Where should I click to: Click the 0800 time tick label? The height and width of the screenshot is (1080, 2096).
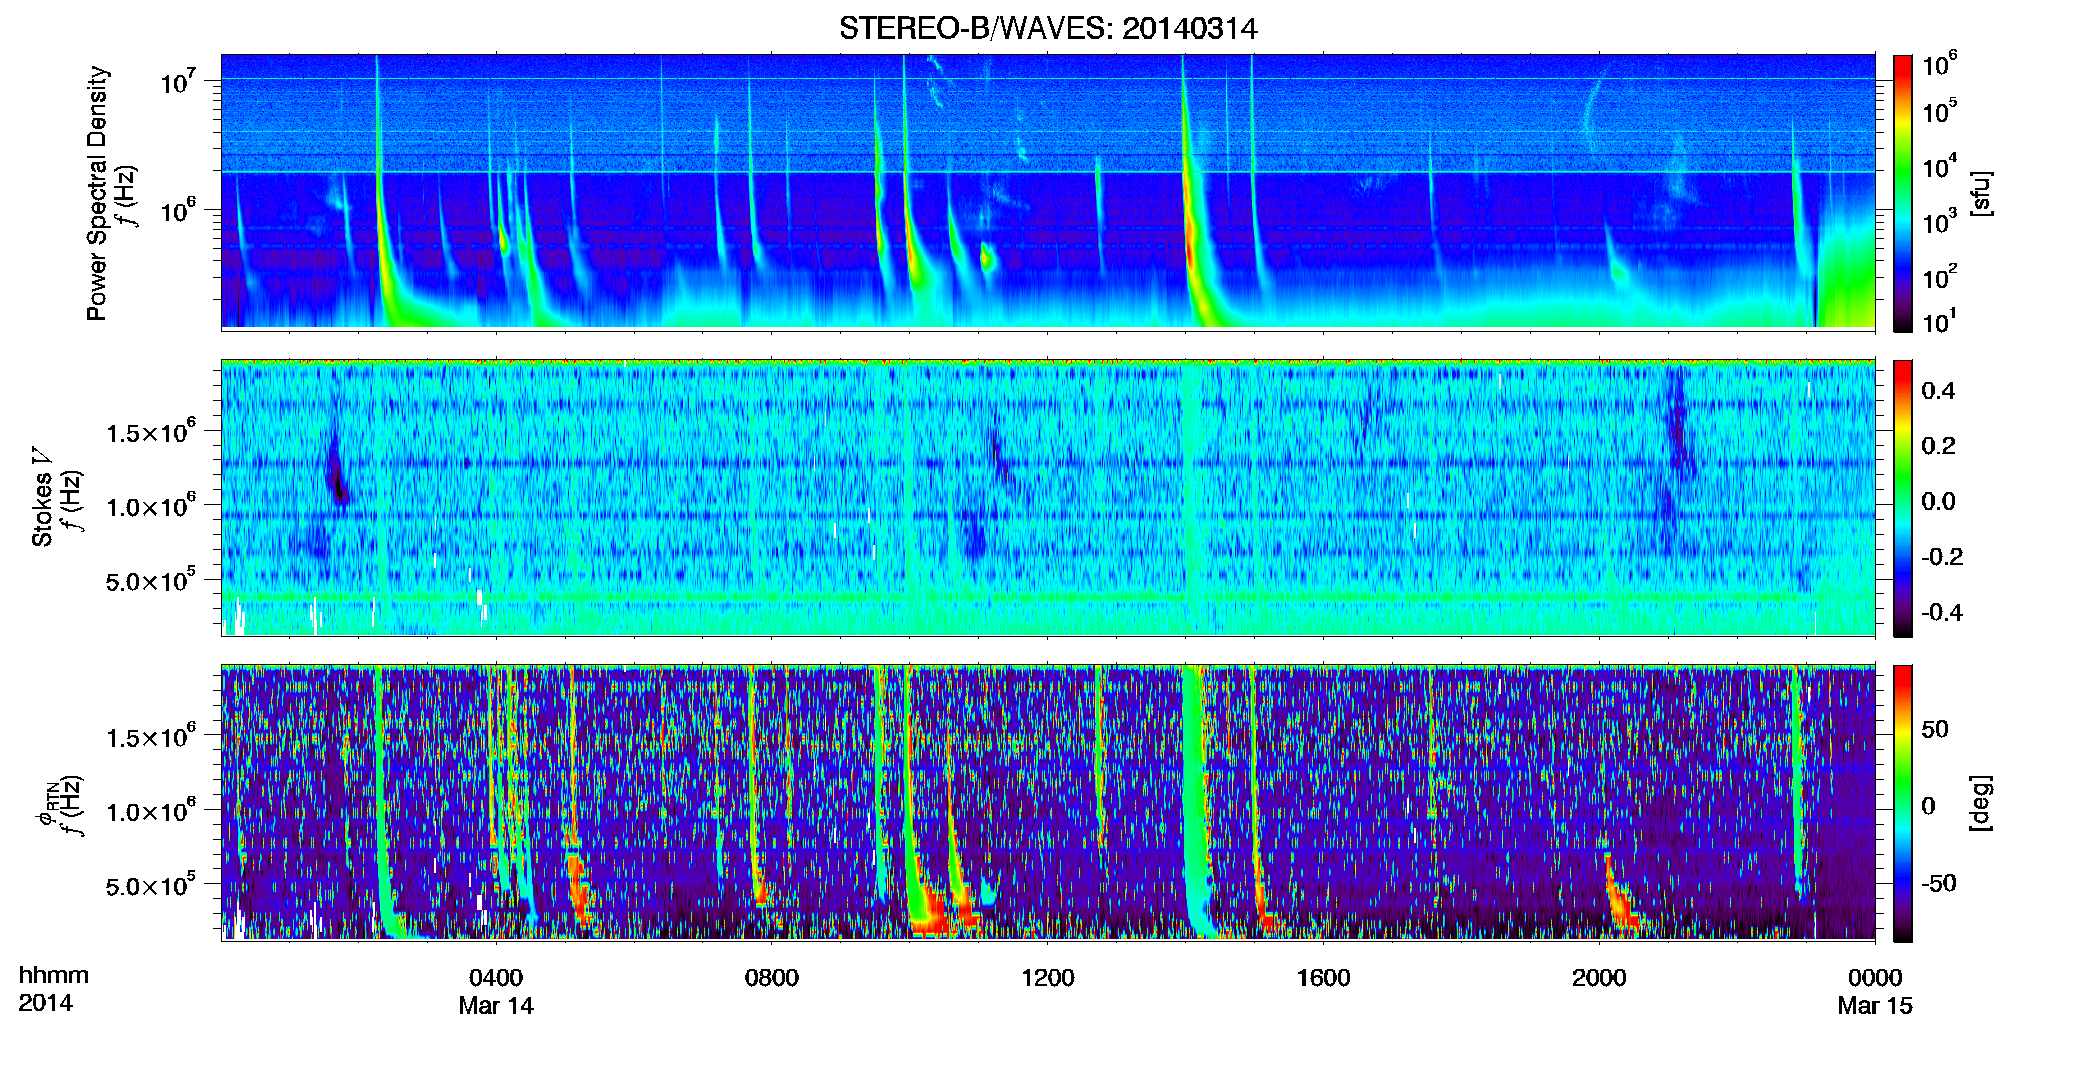coord(772,977)
